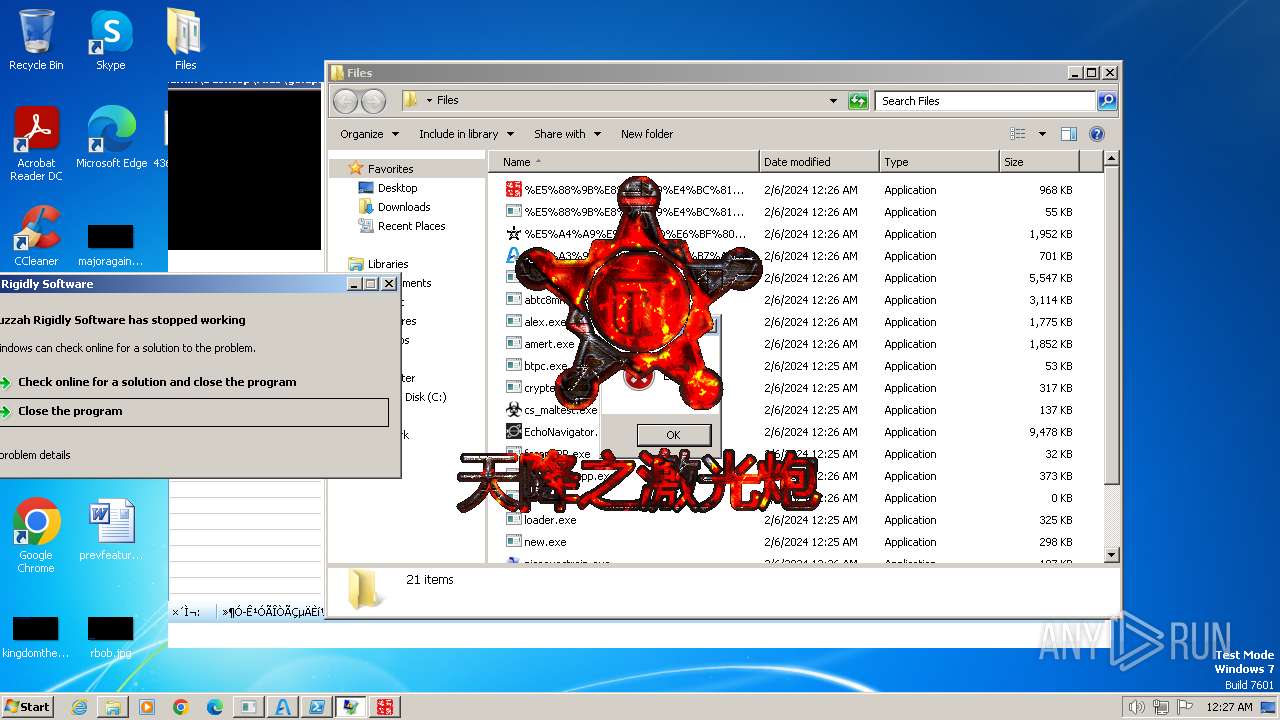
Task: Click the Start button
Action: [x=27, y=707]
